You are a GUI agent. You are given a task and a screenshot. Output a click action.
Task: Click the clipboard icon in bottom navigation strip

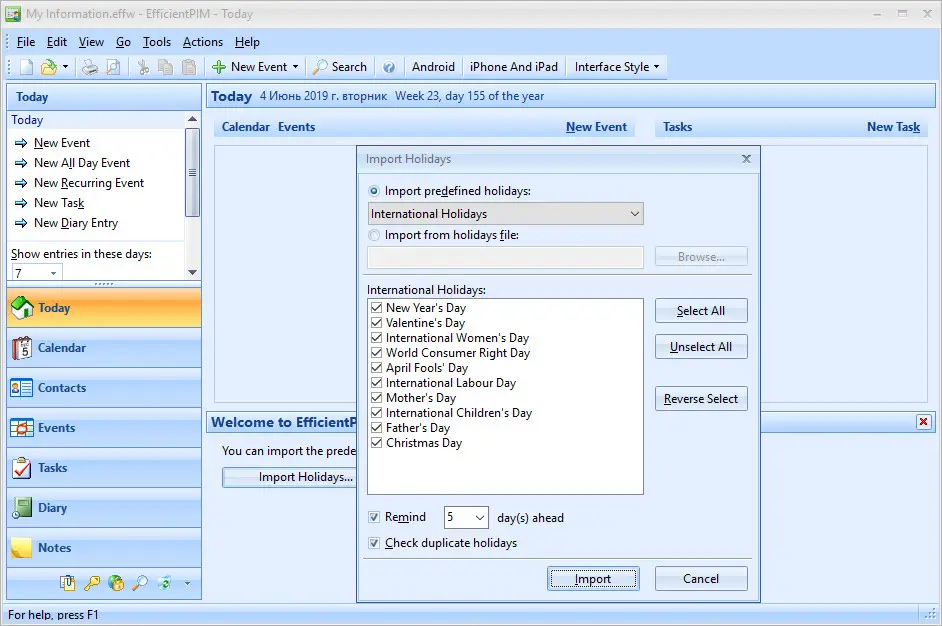67,583
